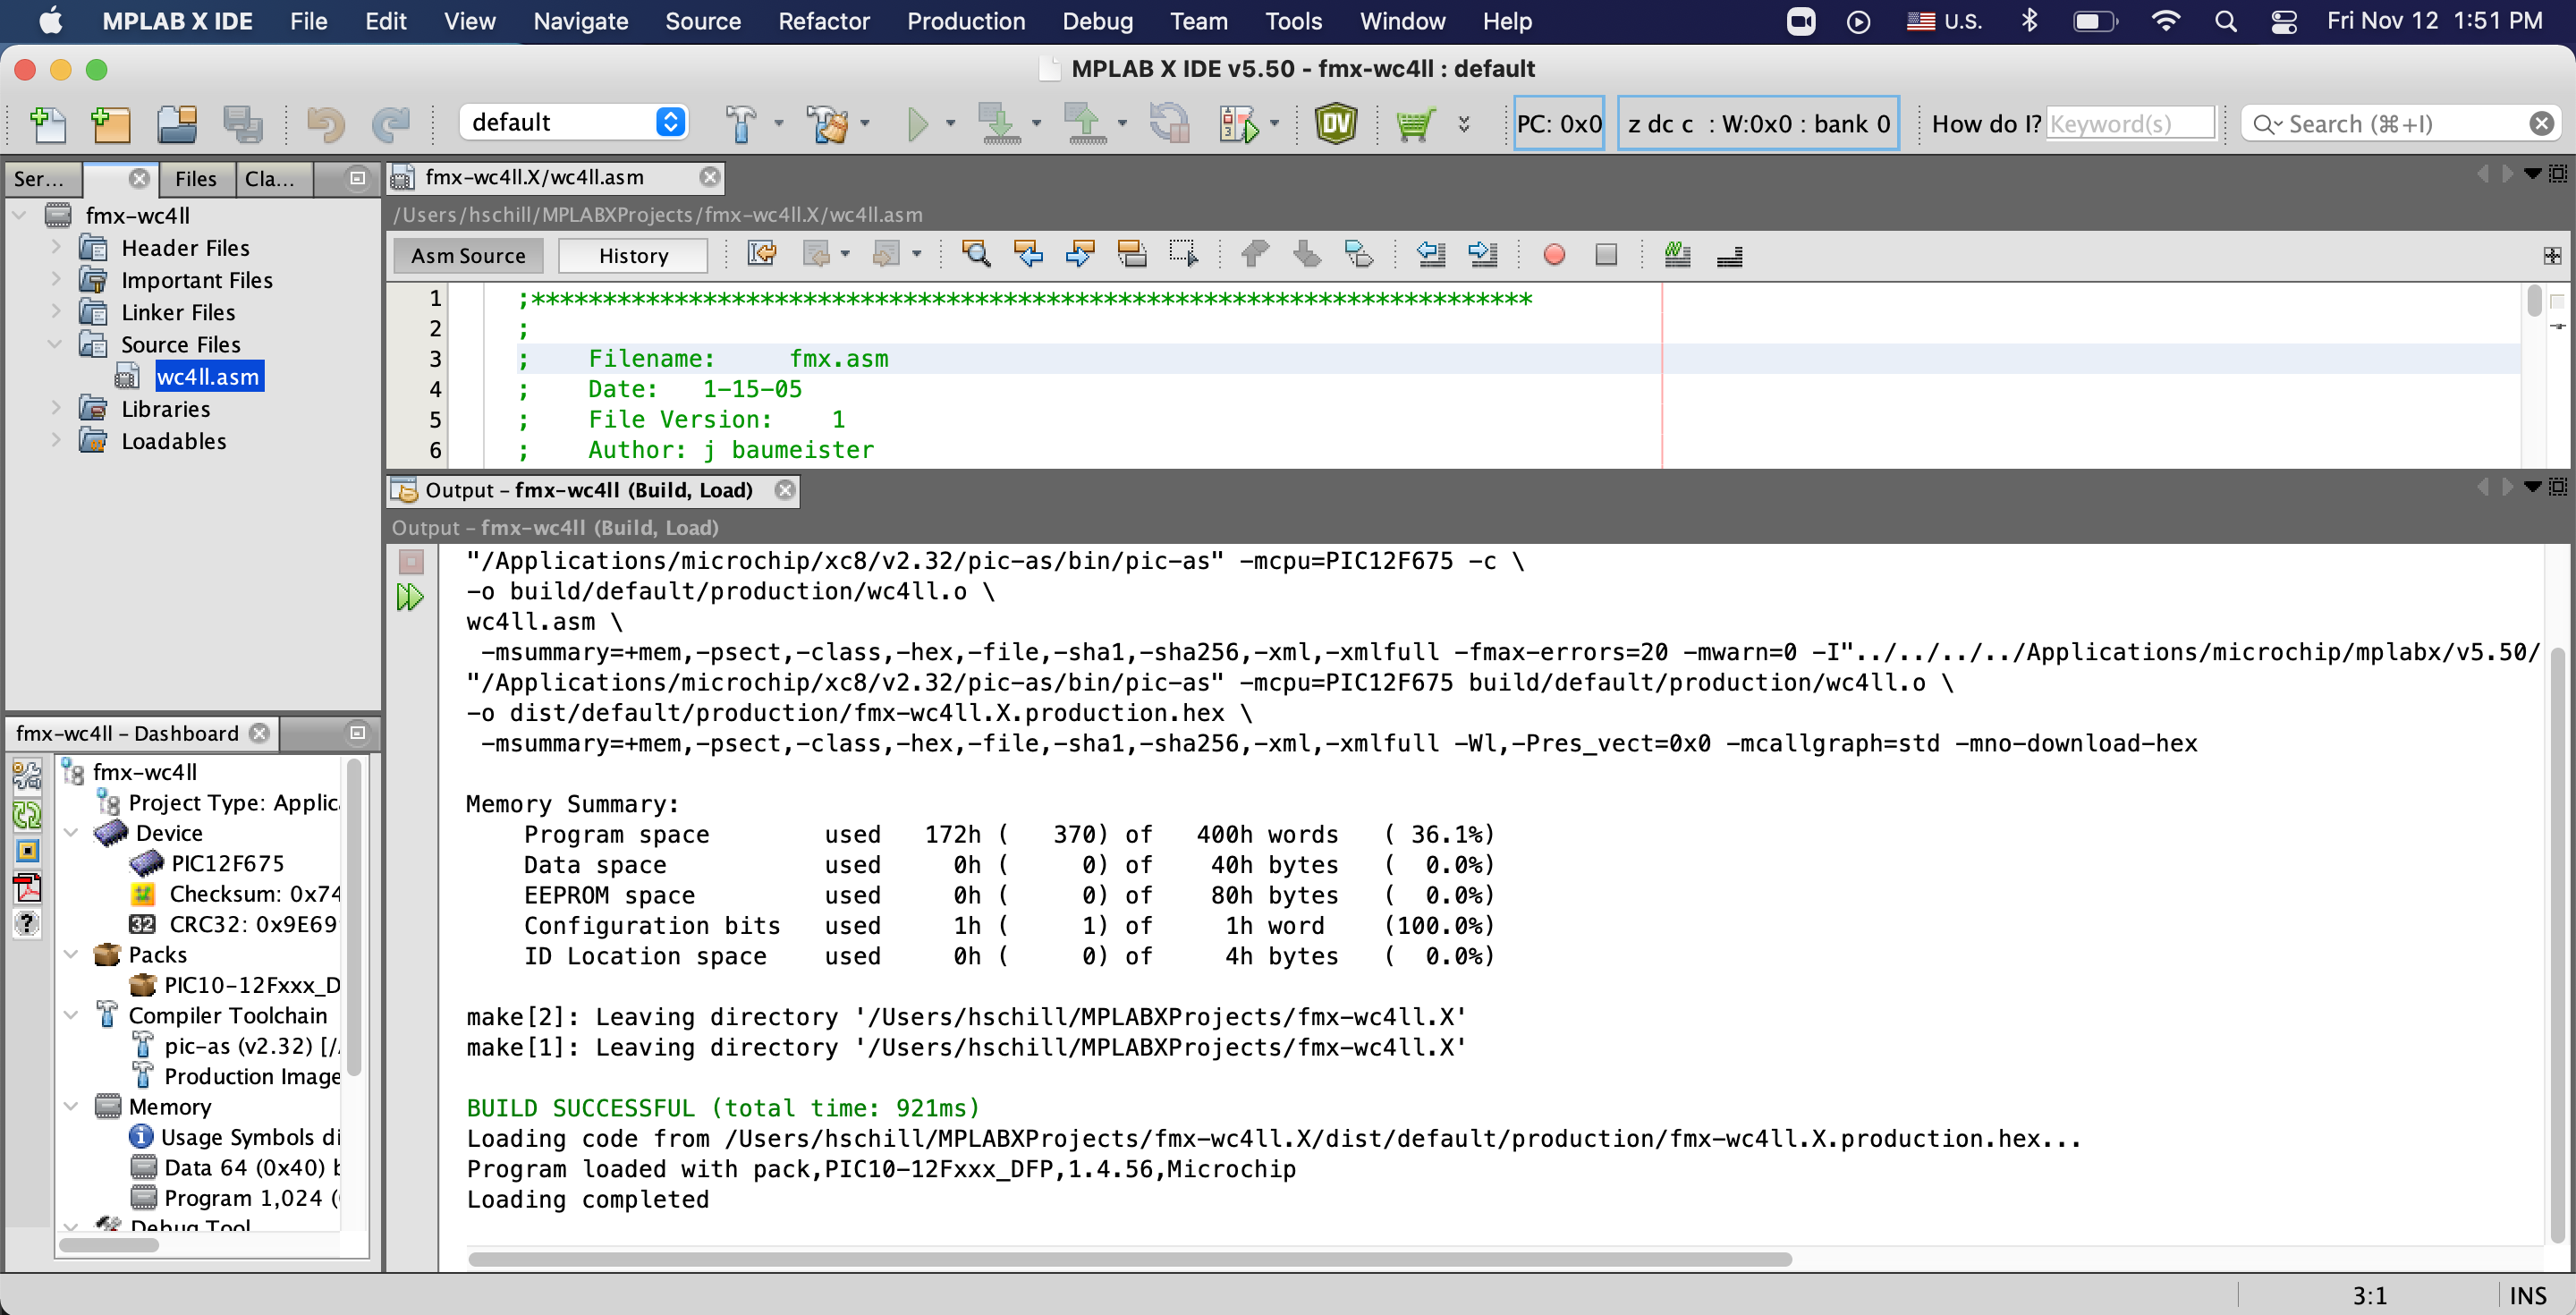The image size is (2576, 1315).
Task: Toggle the History view button
Action: click(633, 256)
